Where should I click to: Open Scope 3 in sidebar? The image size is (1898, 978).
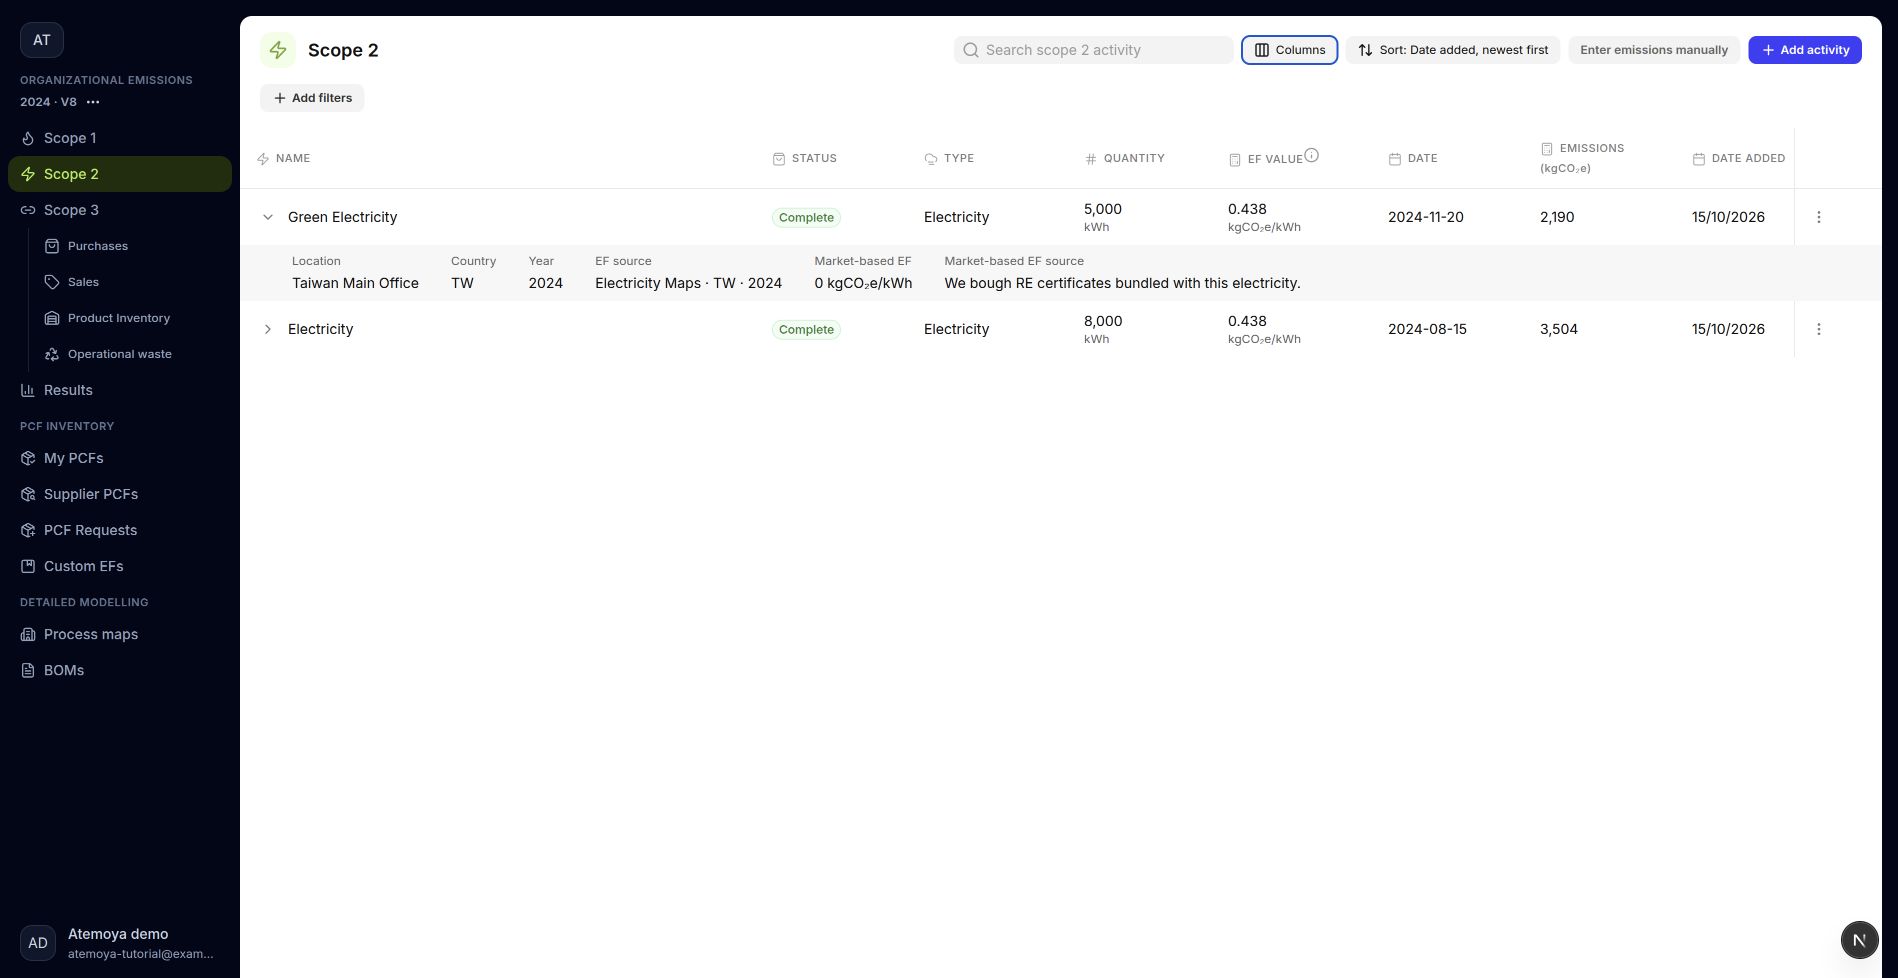[120, 210]
